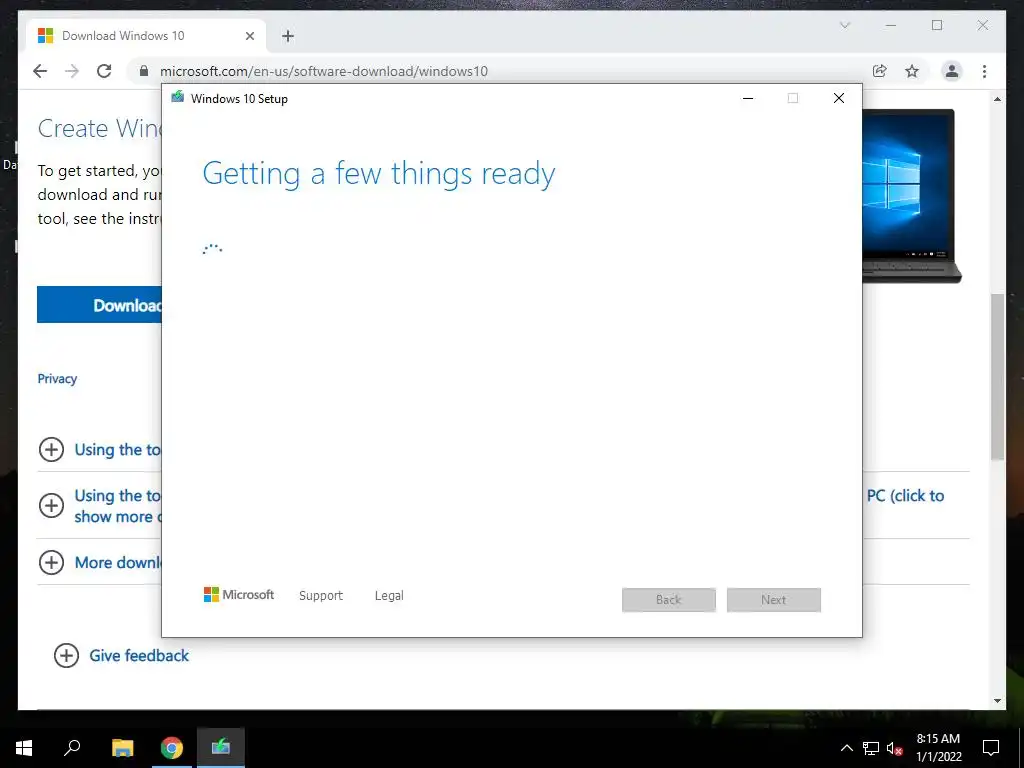Viewport: 1024px width, 768px height.
Task: Share this page using the share icon
Action: pyautogui.click(x=880, y=71)
